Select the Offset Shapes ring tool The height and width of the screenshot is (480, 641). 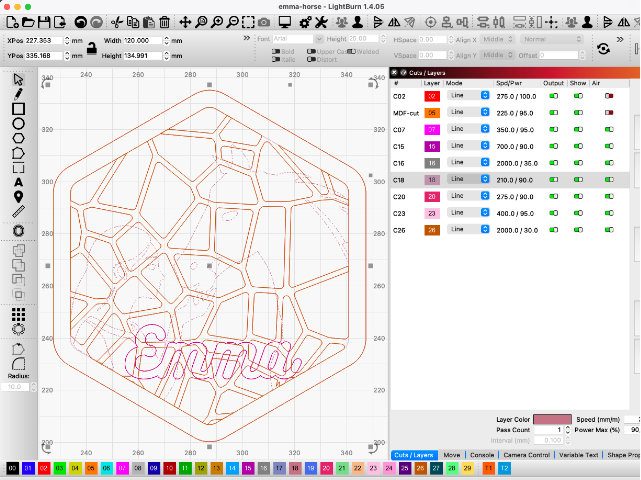(x=18, y=231)
